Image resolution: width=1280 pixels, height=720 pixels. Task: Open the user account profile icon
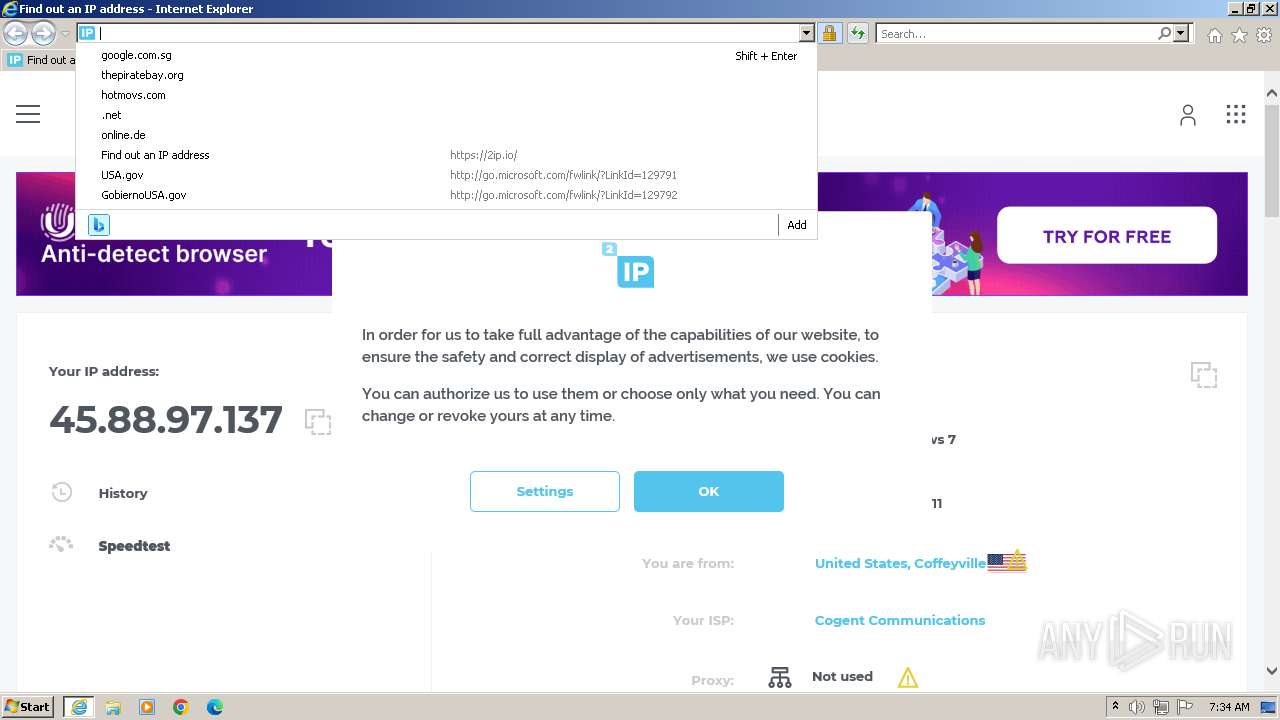(1187, 115)
